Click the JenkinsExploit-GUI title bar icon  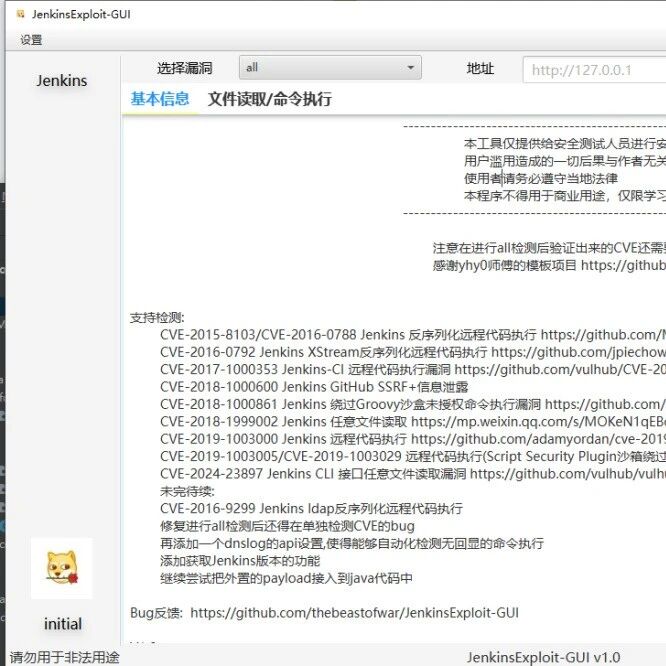point(20,14)
